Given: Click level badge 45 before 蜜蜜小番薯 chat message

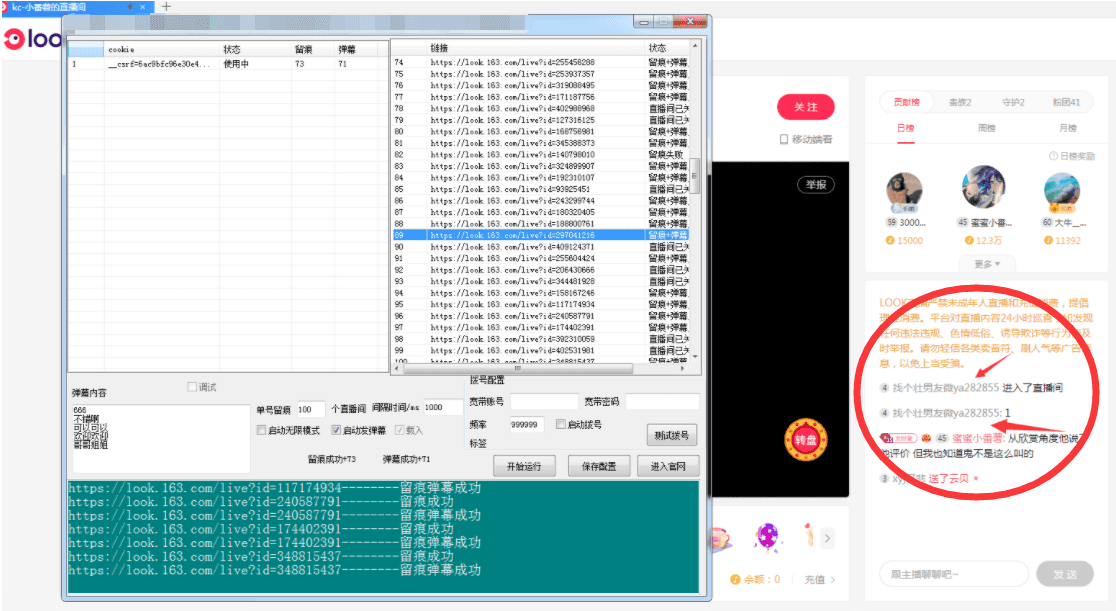Looking at the screenshot, I should [942, 439].
